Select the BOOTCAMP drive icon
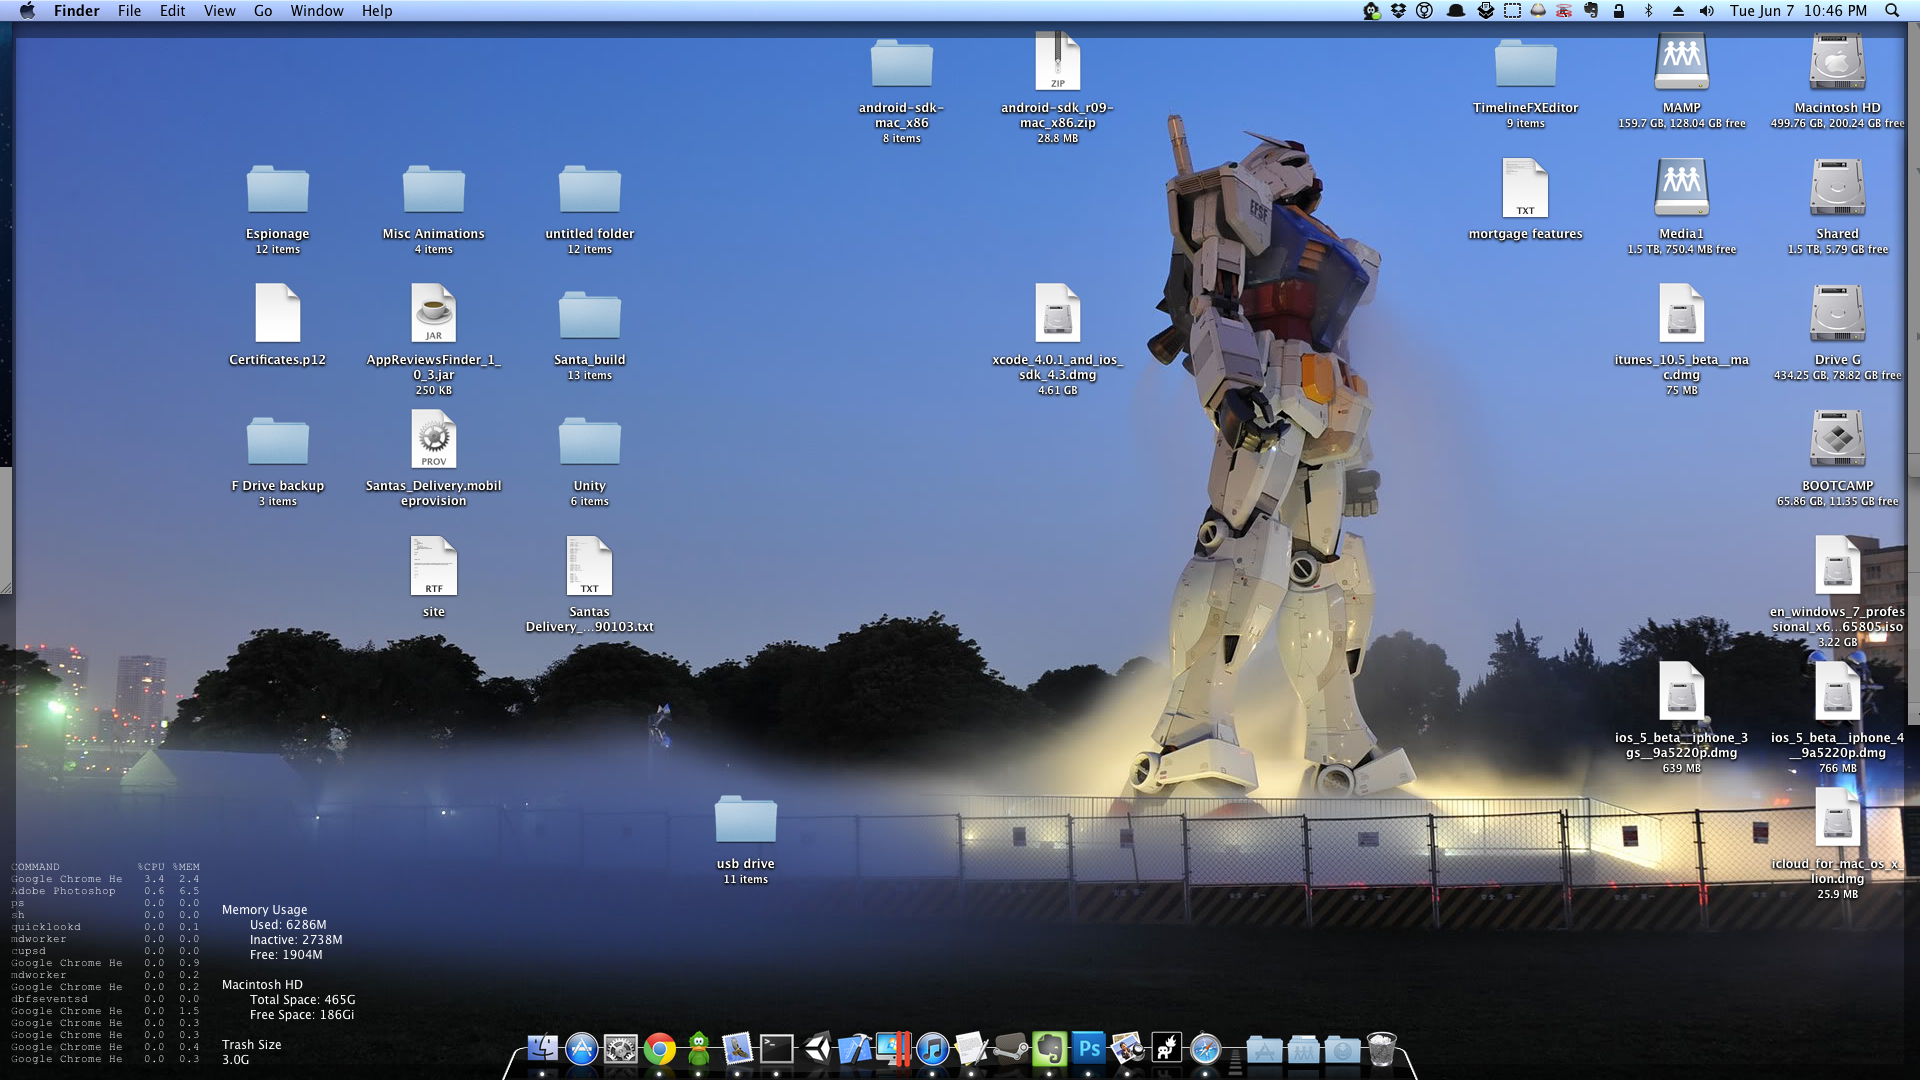Screen dimensions: 1920x1080 pos(1837,440)
